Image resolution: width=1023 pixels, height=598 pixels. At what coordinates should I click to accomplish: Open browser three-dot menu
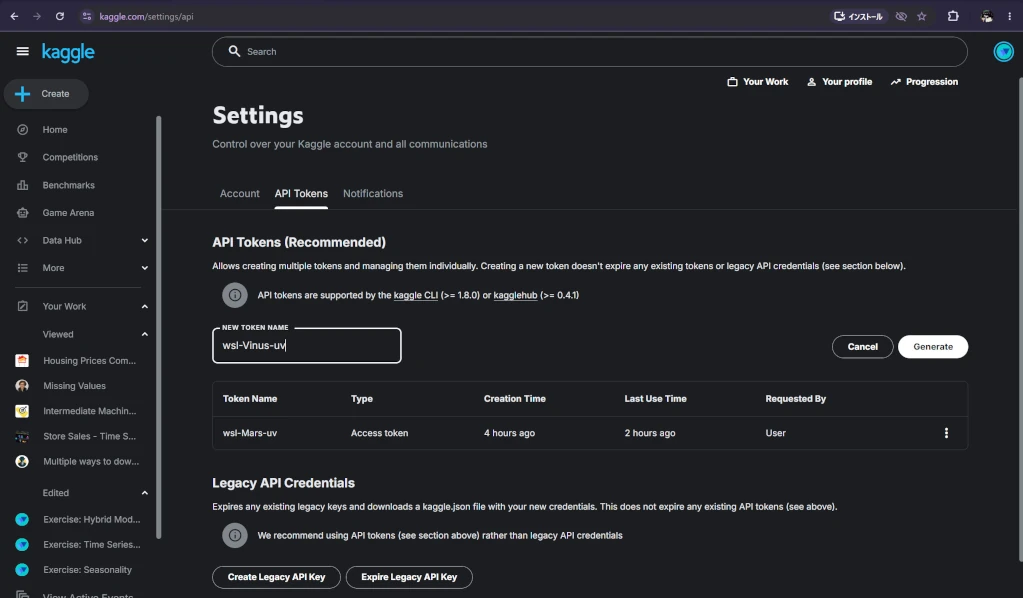[x=1009, y=16]
